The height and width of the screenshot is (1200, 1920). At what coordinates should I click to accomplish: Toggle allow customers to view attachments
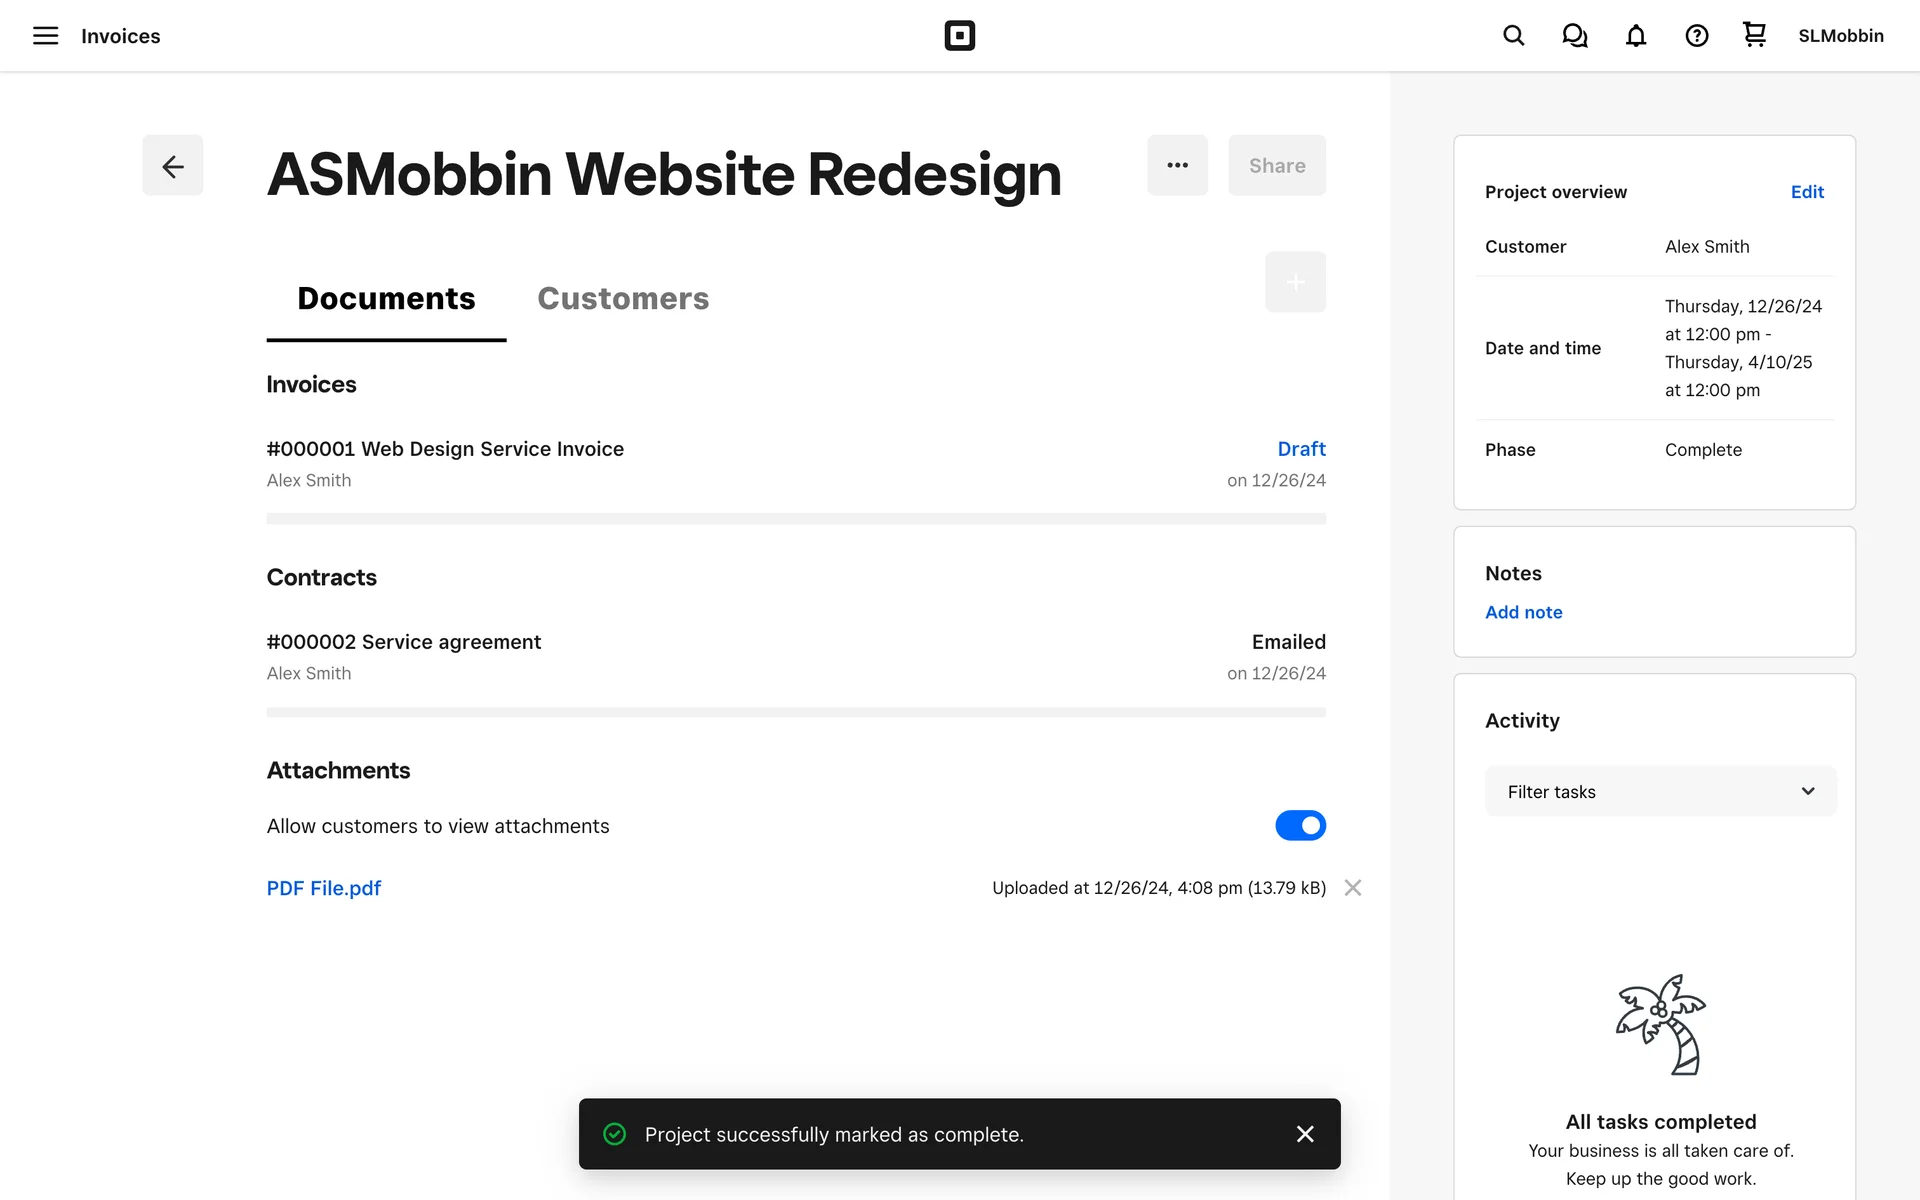click(x=1299, y=826)
